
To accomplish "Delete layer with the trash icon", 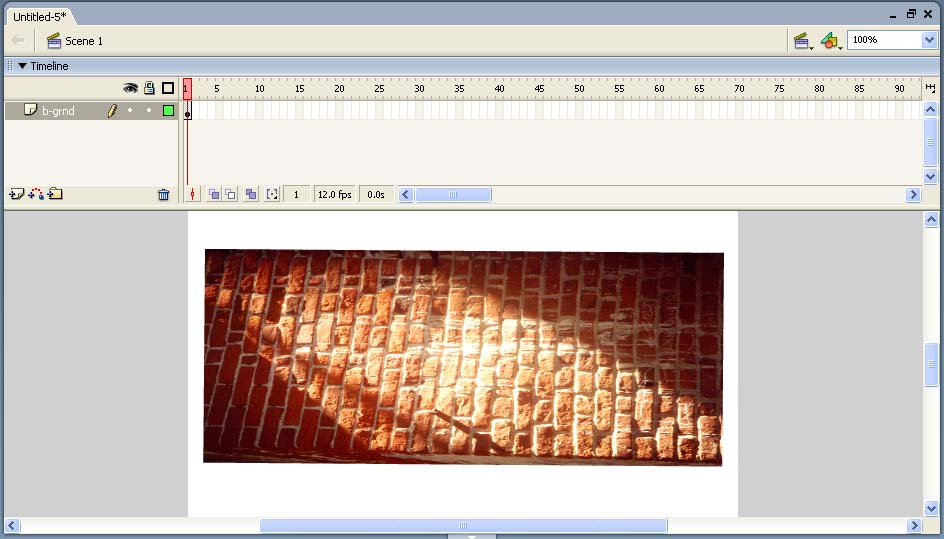I will (x=164, y=195).
